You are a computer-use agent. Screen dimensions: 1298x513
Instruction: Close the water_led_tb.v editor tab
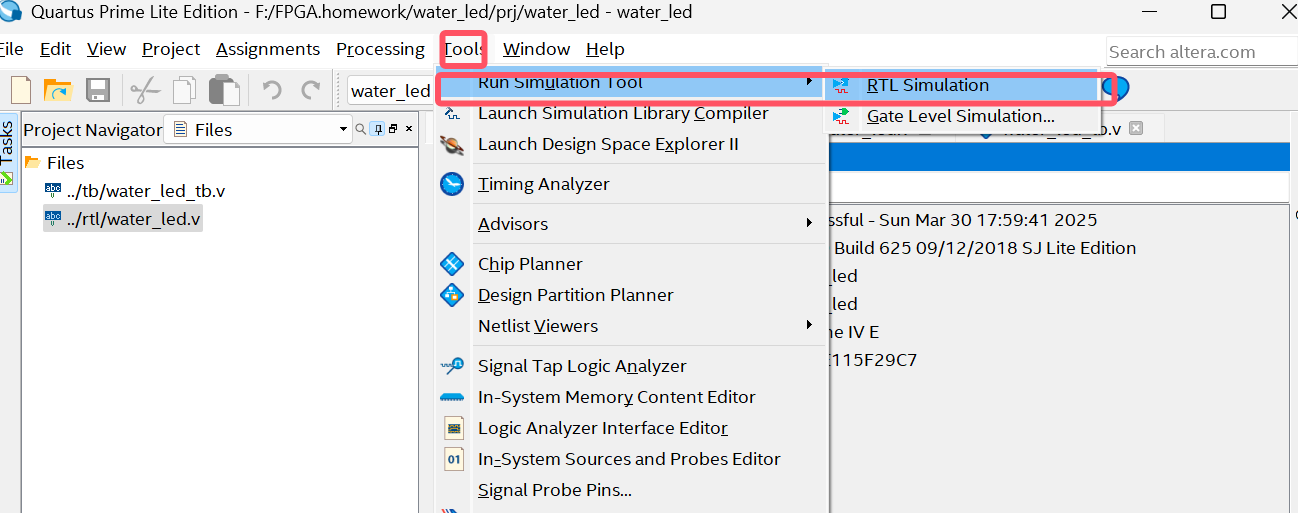pos(1135,128)
